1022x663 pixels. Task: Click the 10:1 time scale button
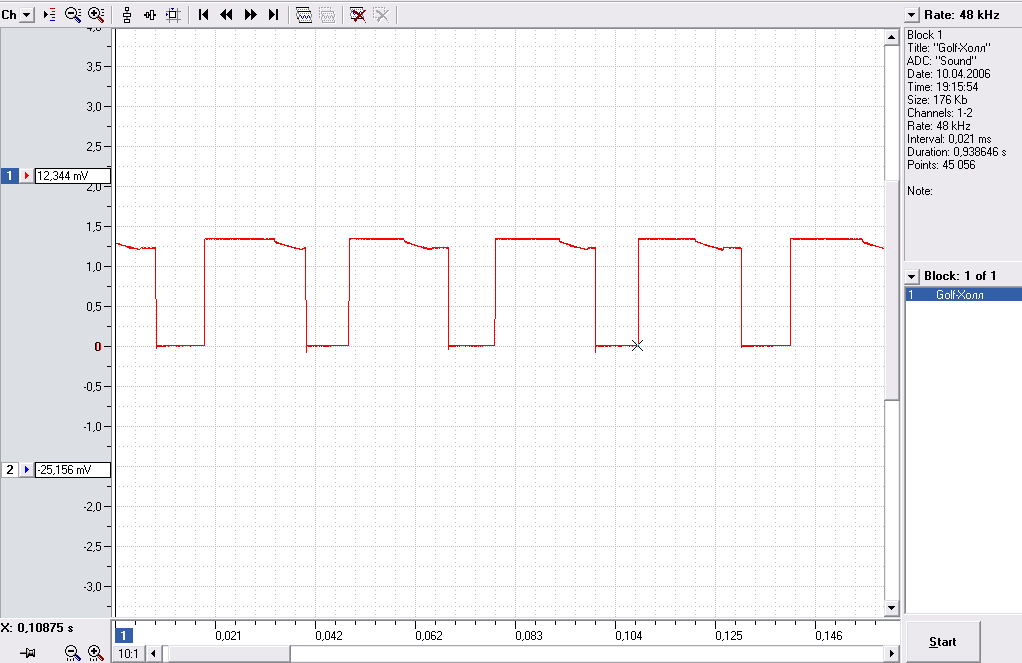(128, 653)
